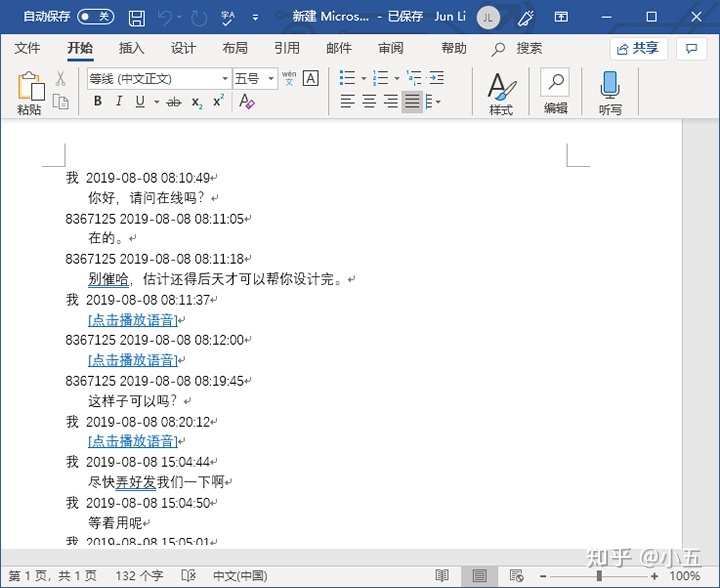Click the numbered list icon
This screenshot has width=720, height=588.
(381, 78)
